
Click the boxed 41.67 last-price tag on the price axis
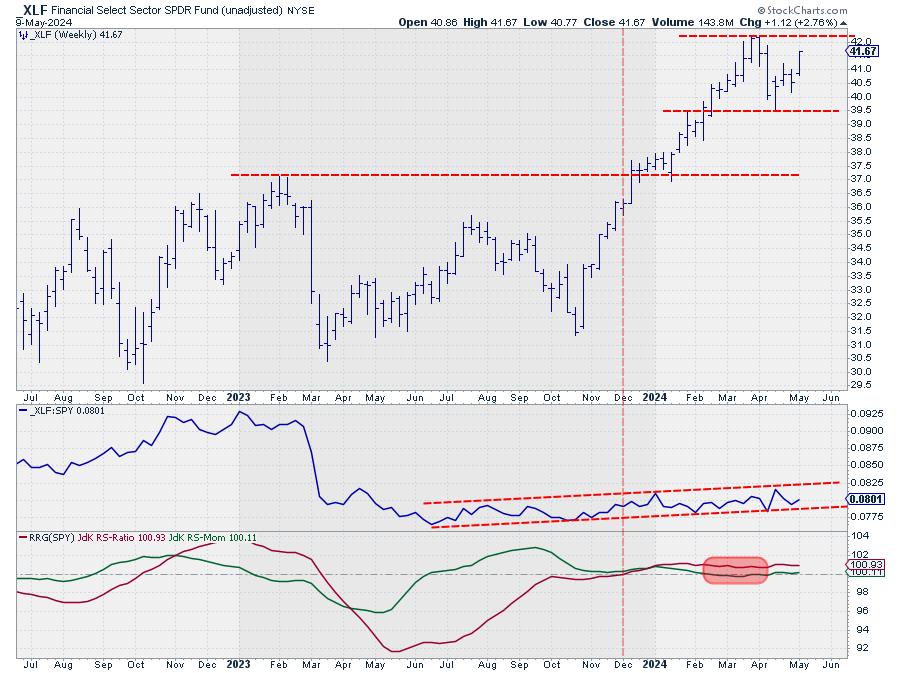[863, 52]
